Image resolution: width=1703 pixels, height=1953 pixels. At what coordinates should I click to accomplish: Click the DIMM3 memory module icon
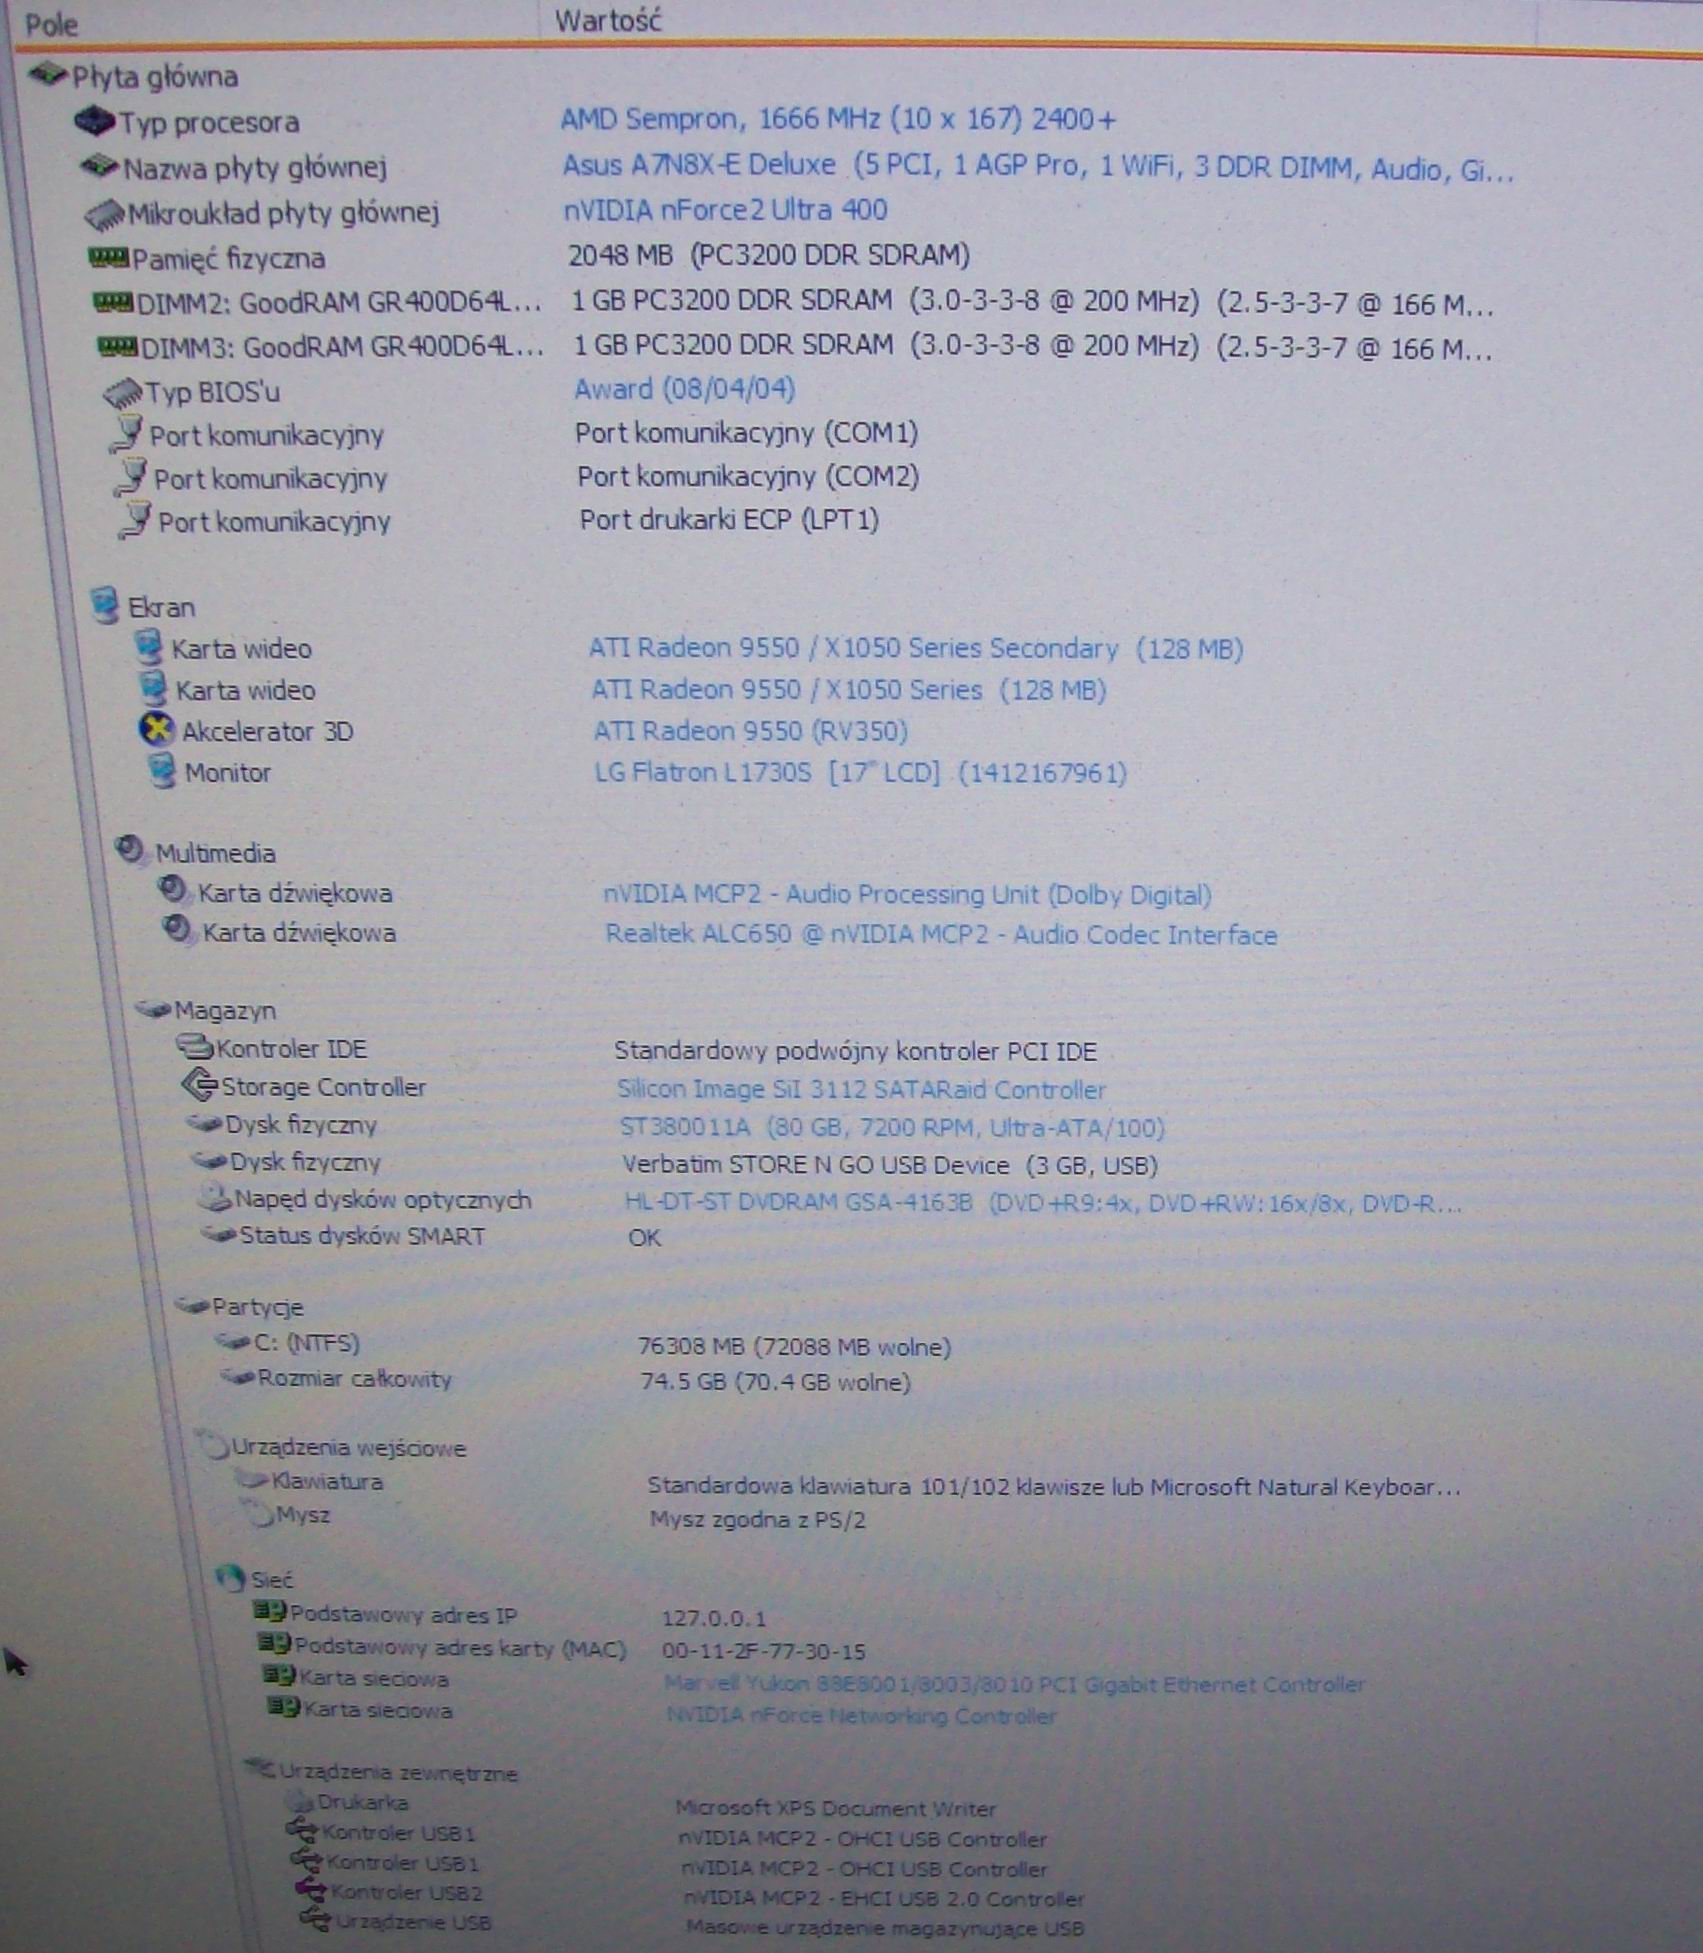click(118, 346)
